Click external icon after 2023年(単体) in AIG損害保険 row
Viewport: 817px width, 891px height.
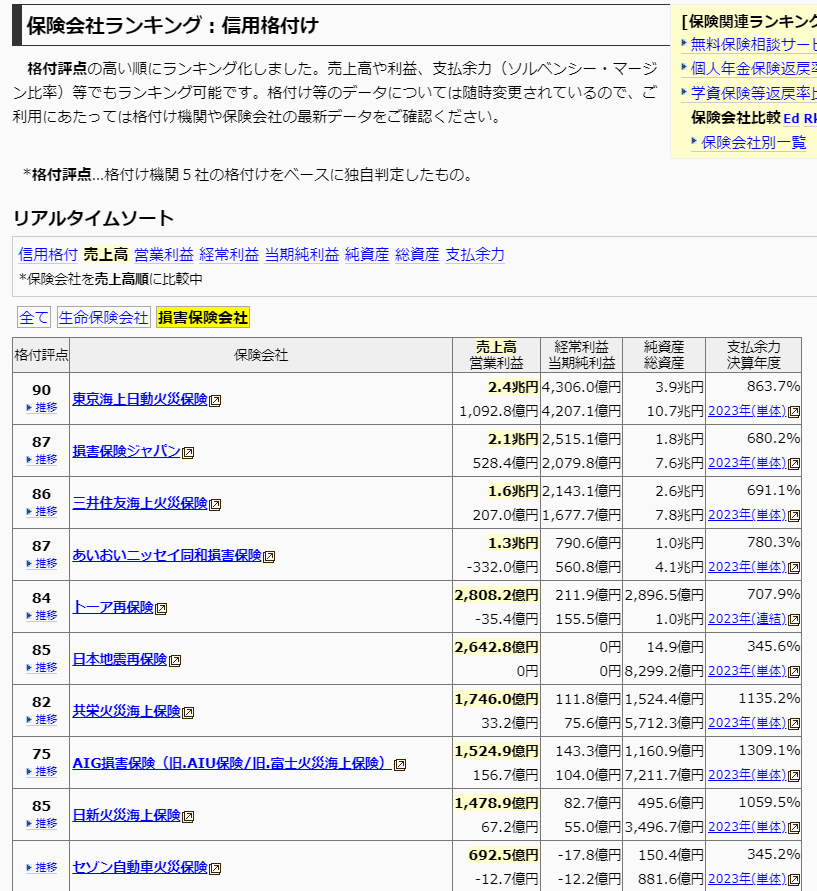[x=794, y=776]
